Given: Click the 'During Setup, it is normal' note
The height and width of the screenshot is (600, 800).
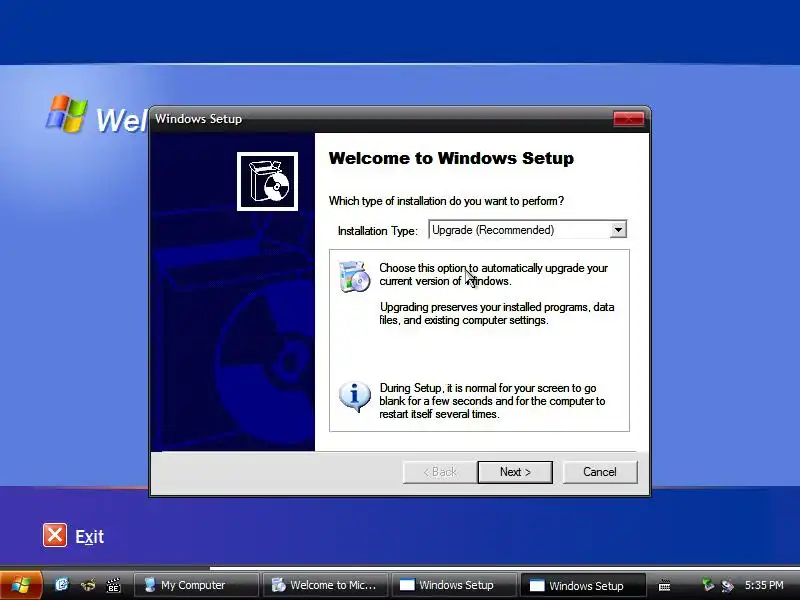Looking at the screenshot, I should tap(492, 401).
